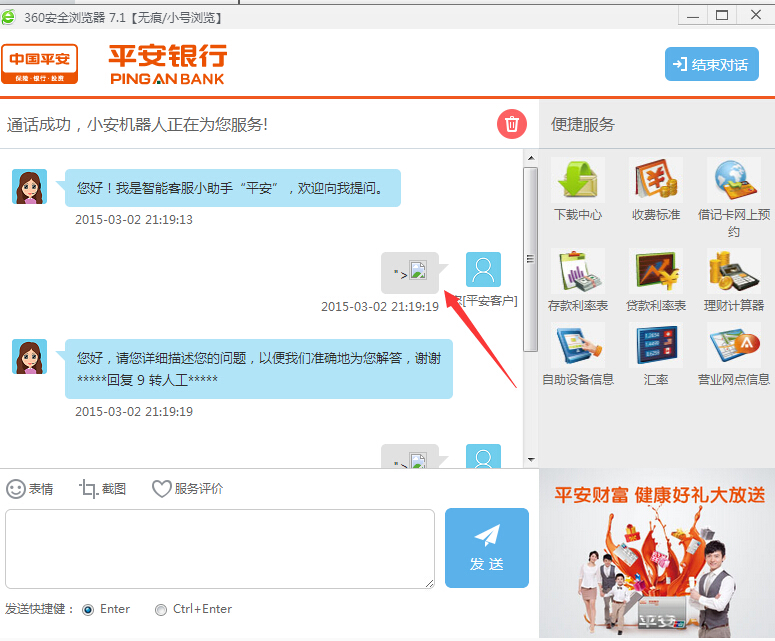Image resolution: width=775 pixels, height=641 pixels.
Task: Click the 截图 screenshot tool
Action: point(103,489)
